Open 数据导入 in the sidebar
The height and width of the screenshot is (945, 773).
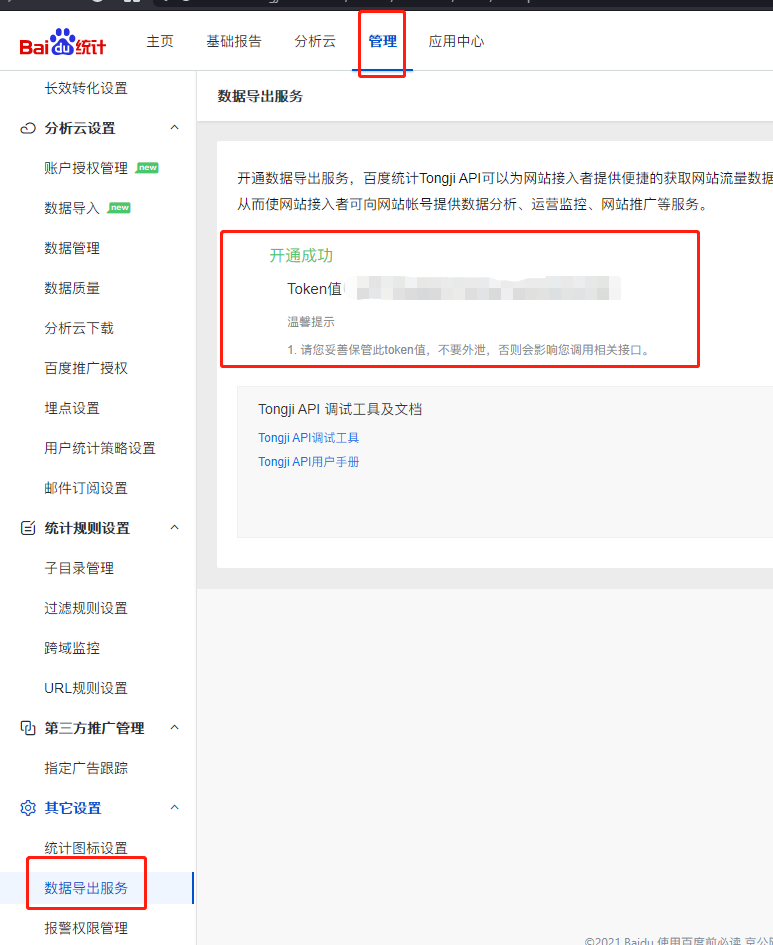tap(72, 208)
